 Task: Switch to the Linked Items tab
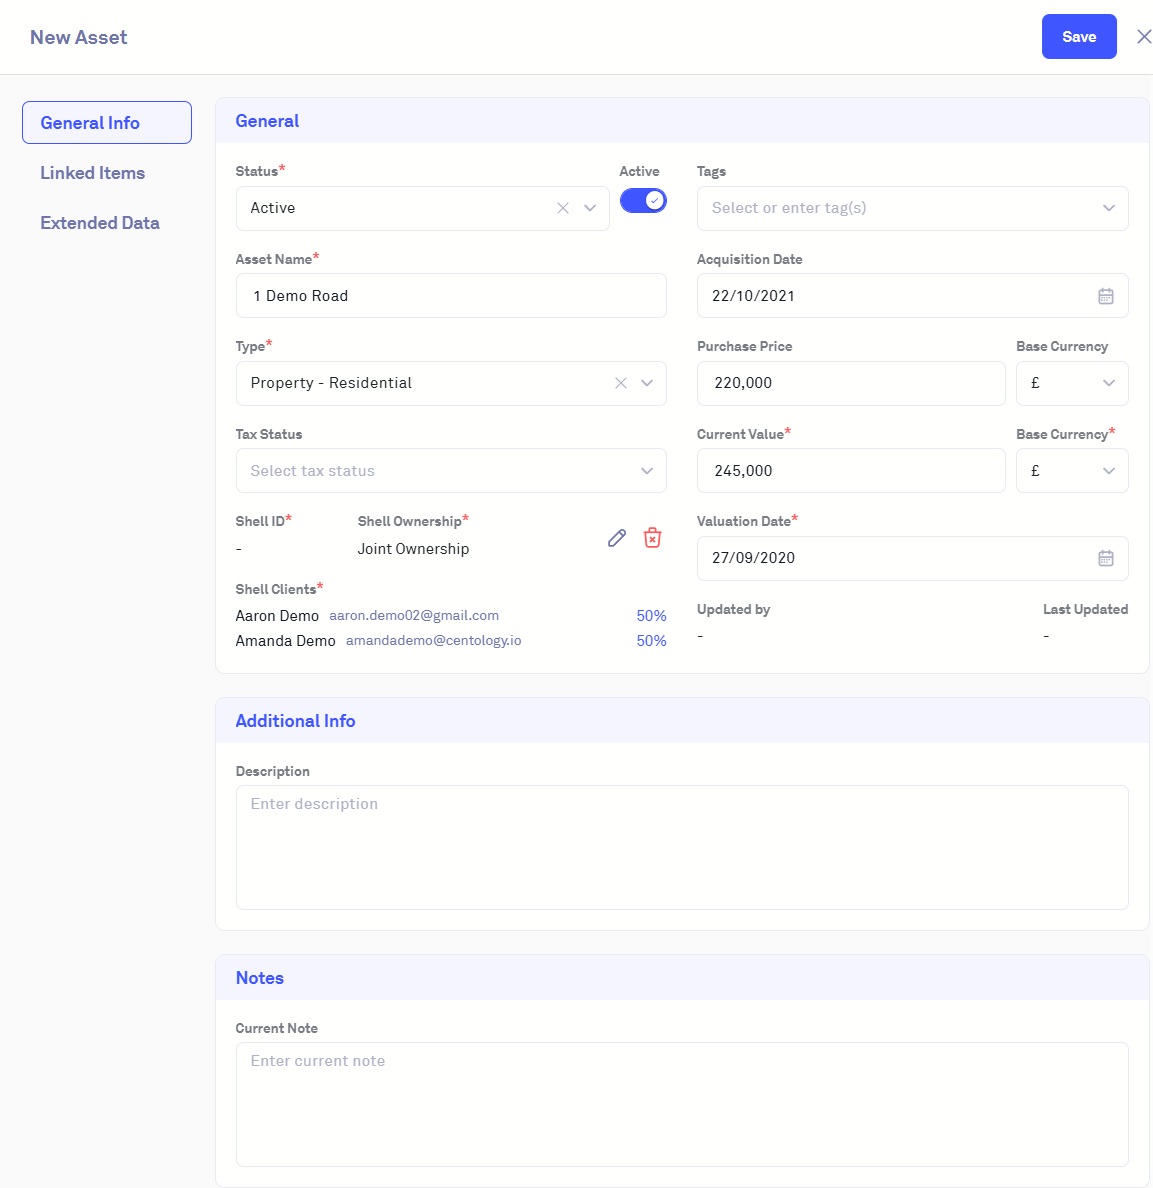tap(93, 173)
